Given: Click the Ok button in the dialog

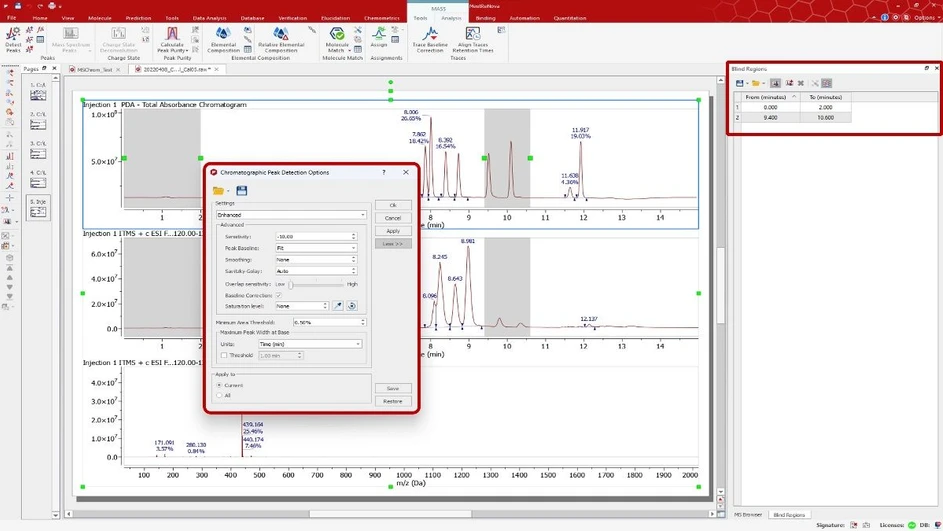Looking at the screenshot, I should click(393, 205).
